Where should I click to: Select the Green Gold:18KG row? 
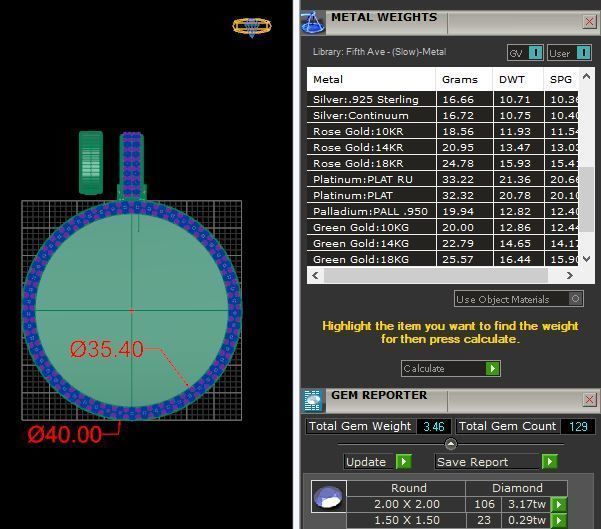(x=443, y=260)
